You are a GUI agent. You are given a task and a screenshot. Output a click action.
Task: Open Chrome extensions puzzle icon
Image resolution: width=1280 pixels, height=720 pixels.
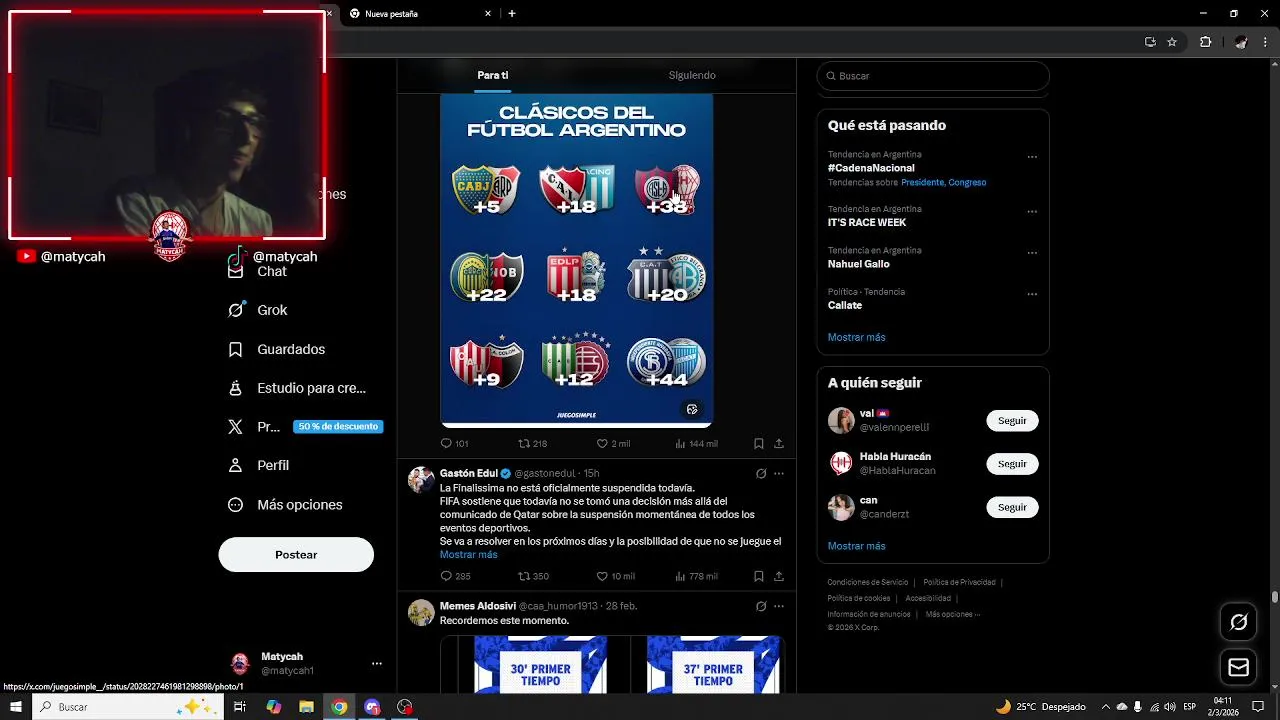(x=1205, y=42)
